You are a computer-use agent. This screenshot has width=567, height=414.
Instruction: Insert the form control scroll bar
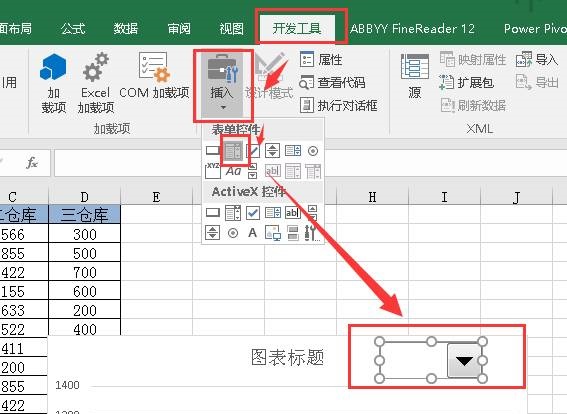coord(252,171)
